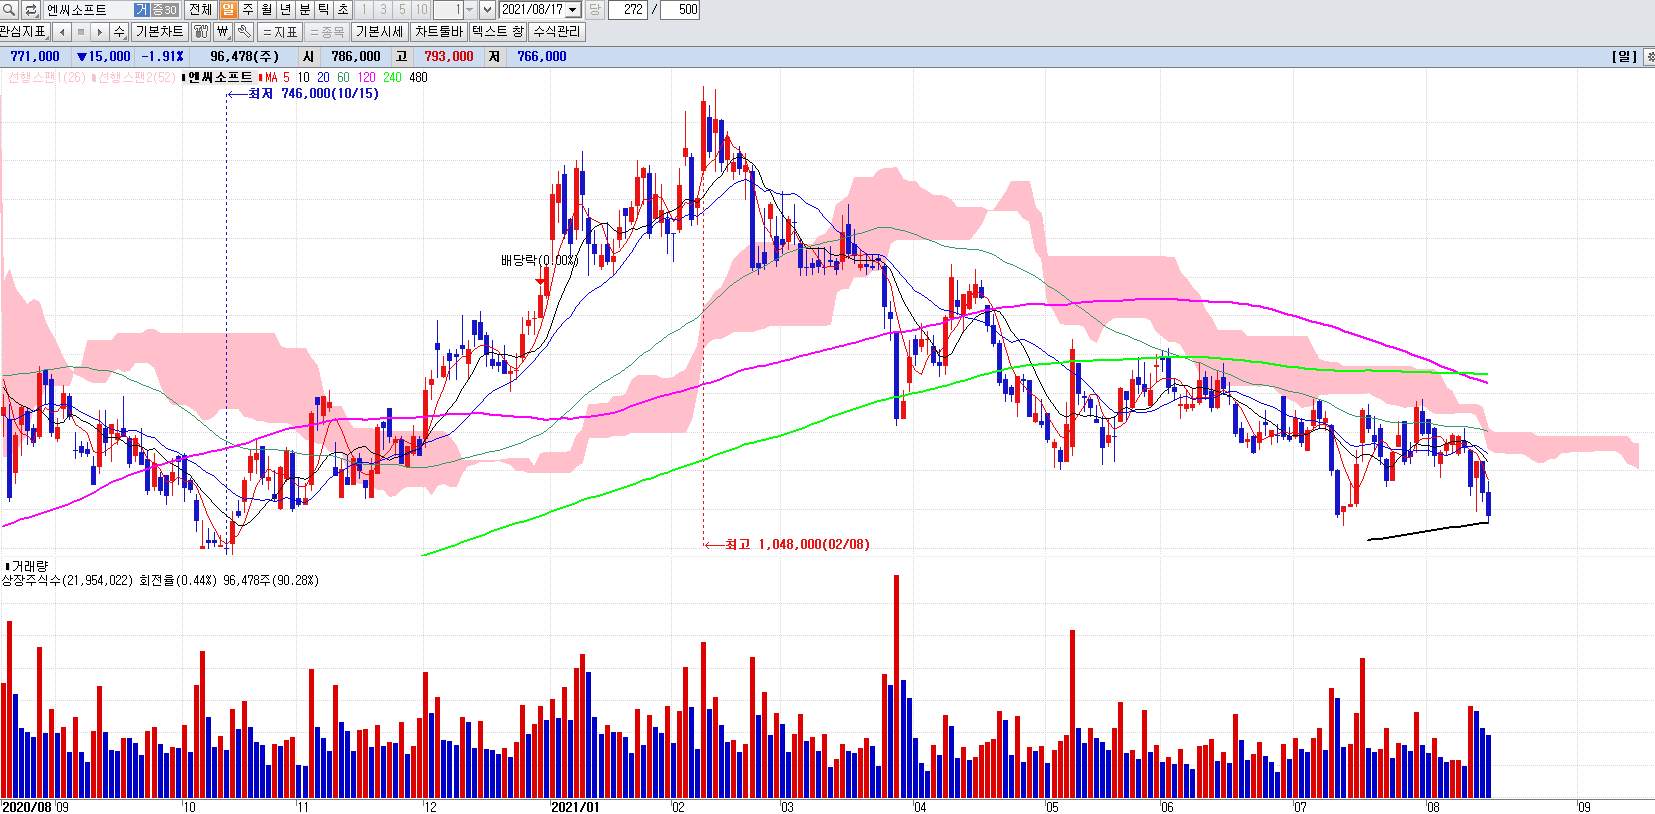The width and height of the screenshot is (1655, 814).
Task: Select weekly 주 chart period
Action: coord(247,10)
